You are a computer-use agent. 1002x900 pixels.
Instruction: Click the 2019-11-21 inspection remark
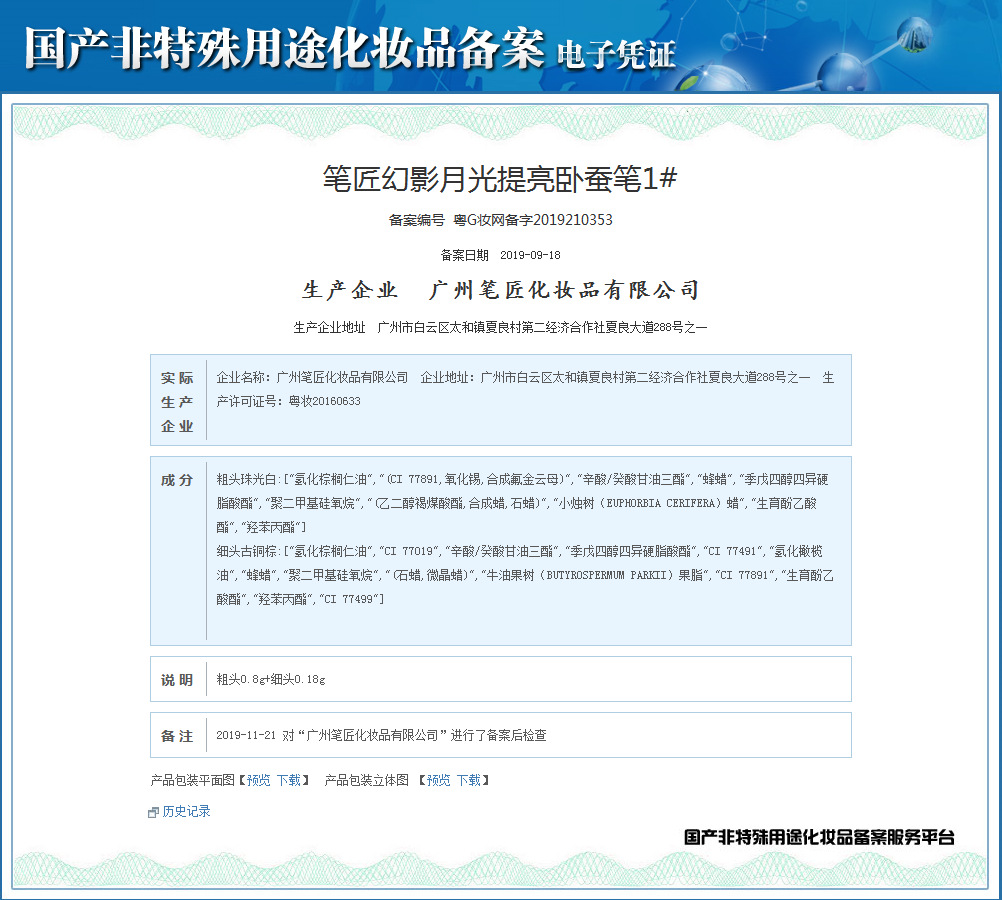point(382,735)
